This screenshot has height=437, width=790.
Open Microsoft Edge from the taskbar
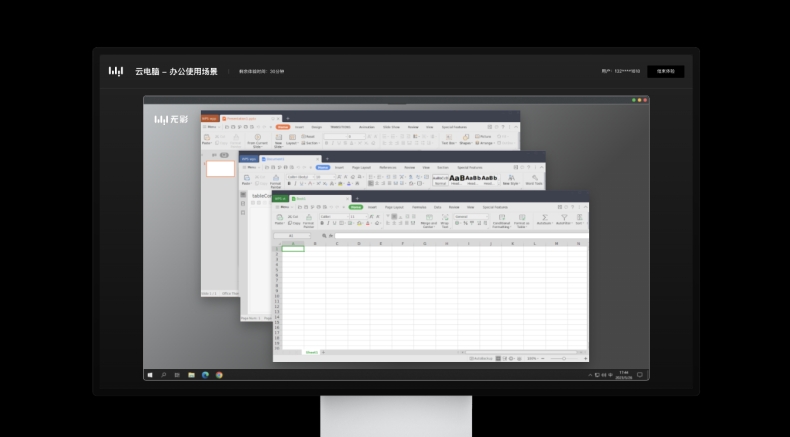point(205,374)
